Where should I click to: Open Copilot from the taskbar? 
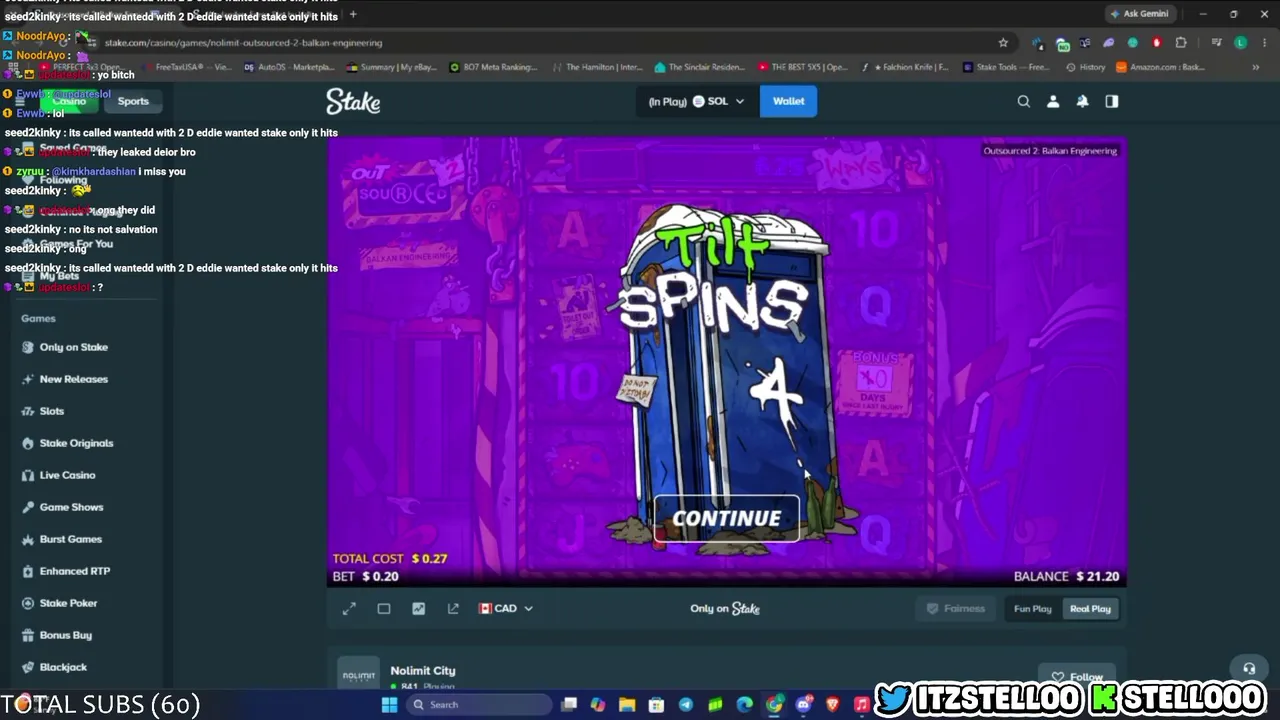(x=598, y=704)
